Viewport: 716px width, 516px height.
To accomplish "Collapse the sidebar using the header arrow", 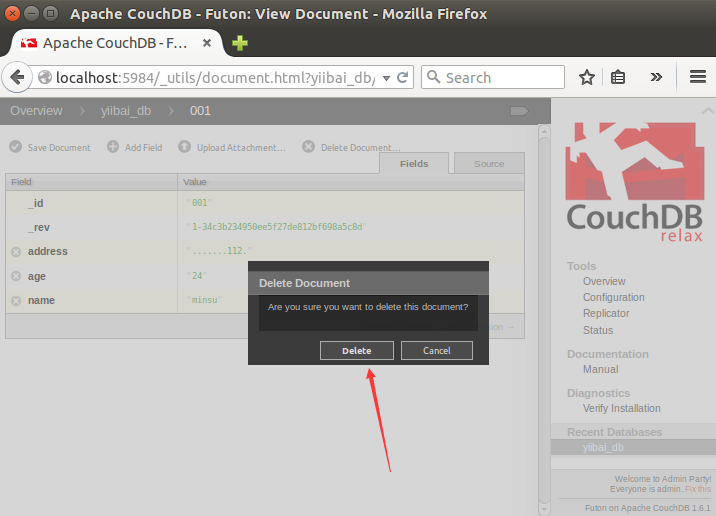I will click(518, 111).
